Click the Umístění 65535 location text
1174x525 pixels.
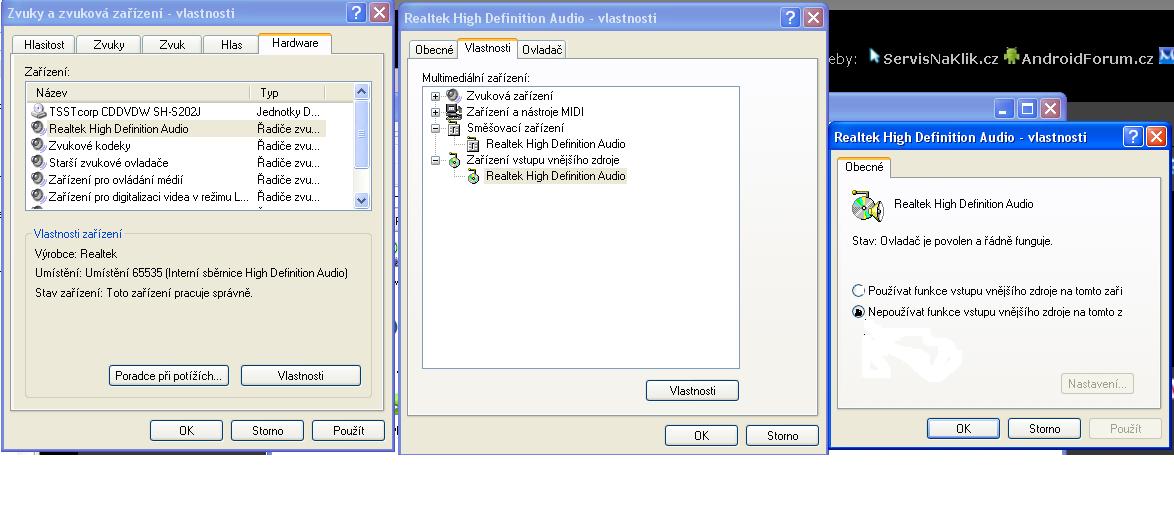pos(191,273)
